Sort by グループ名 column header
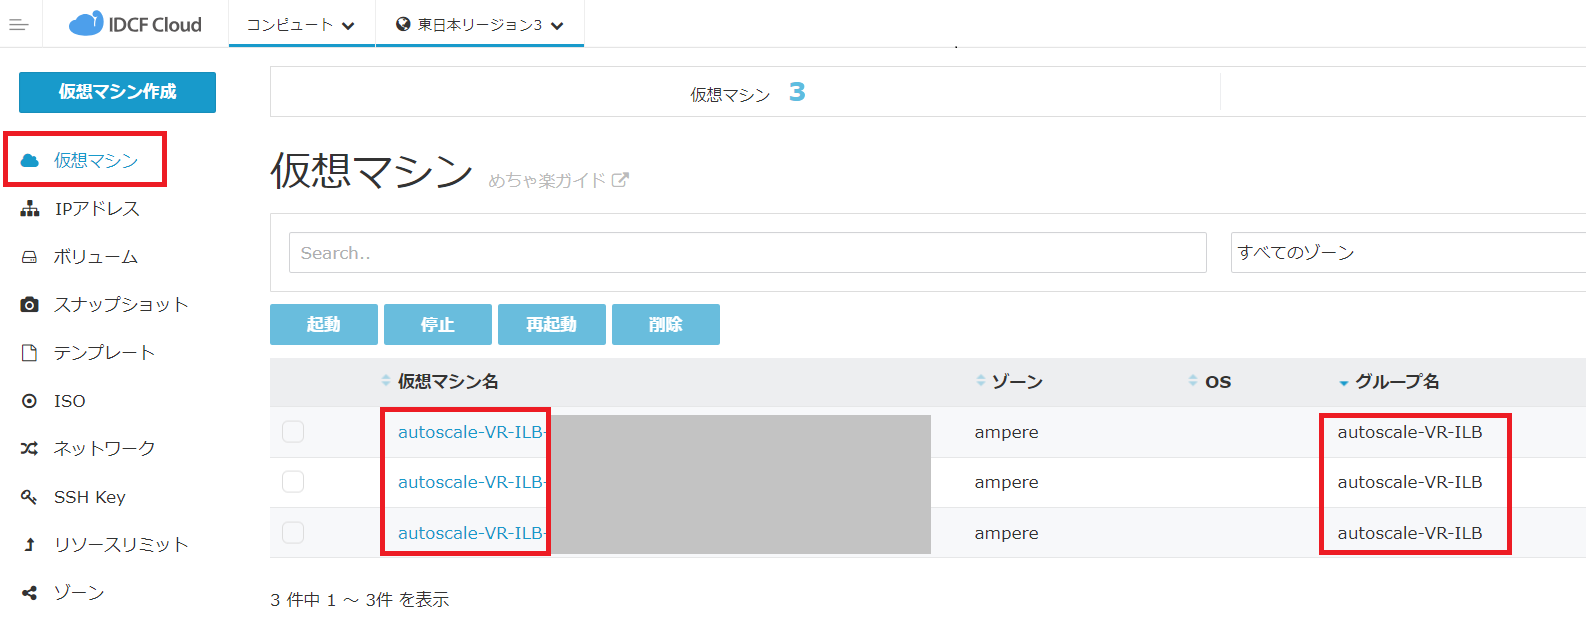This screenshot has height=622, width=1586. click(1396, 382)
